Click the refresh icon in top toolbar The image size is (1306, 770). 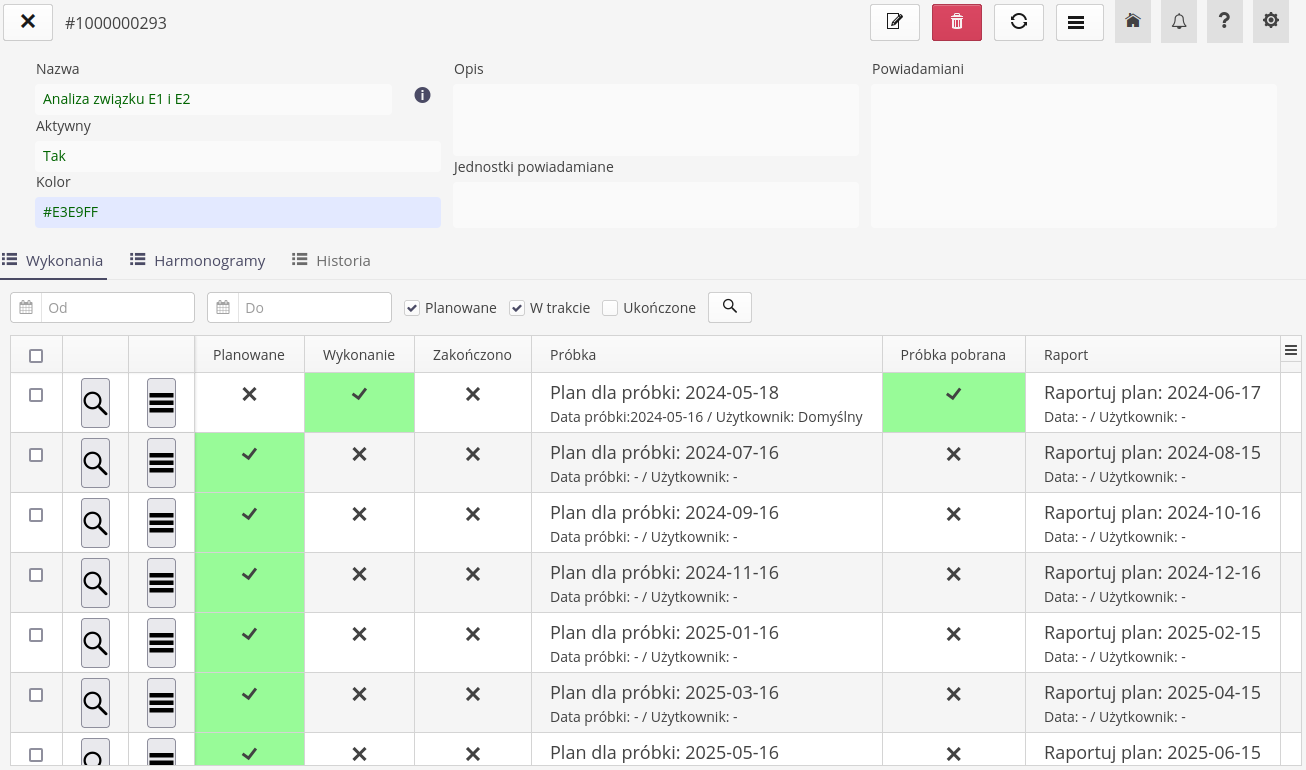(1019, 22)
